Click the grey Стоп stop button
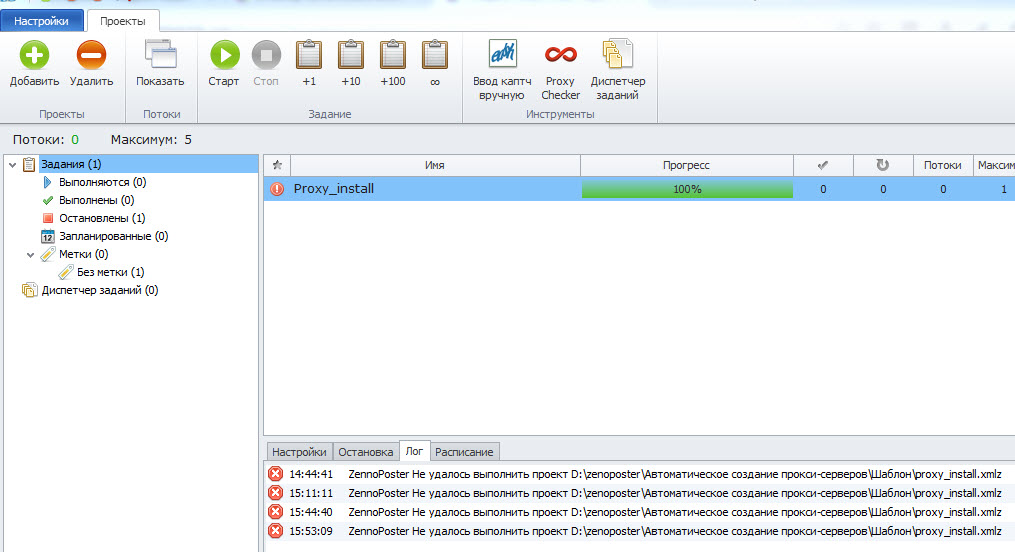The height and width of the screenshot is (552, 1015). coord(266,55)
